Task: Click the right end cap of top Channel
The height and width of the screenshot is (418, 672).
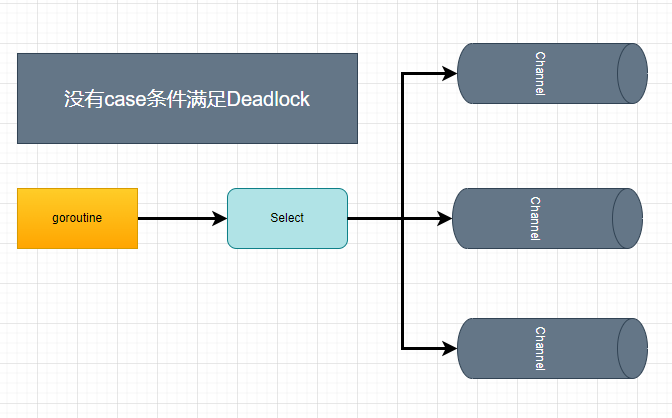Action: tap(633, 73)
